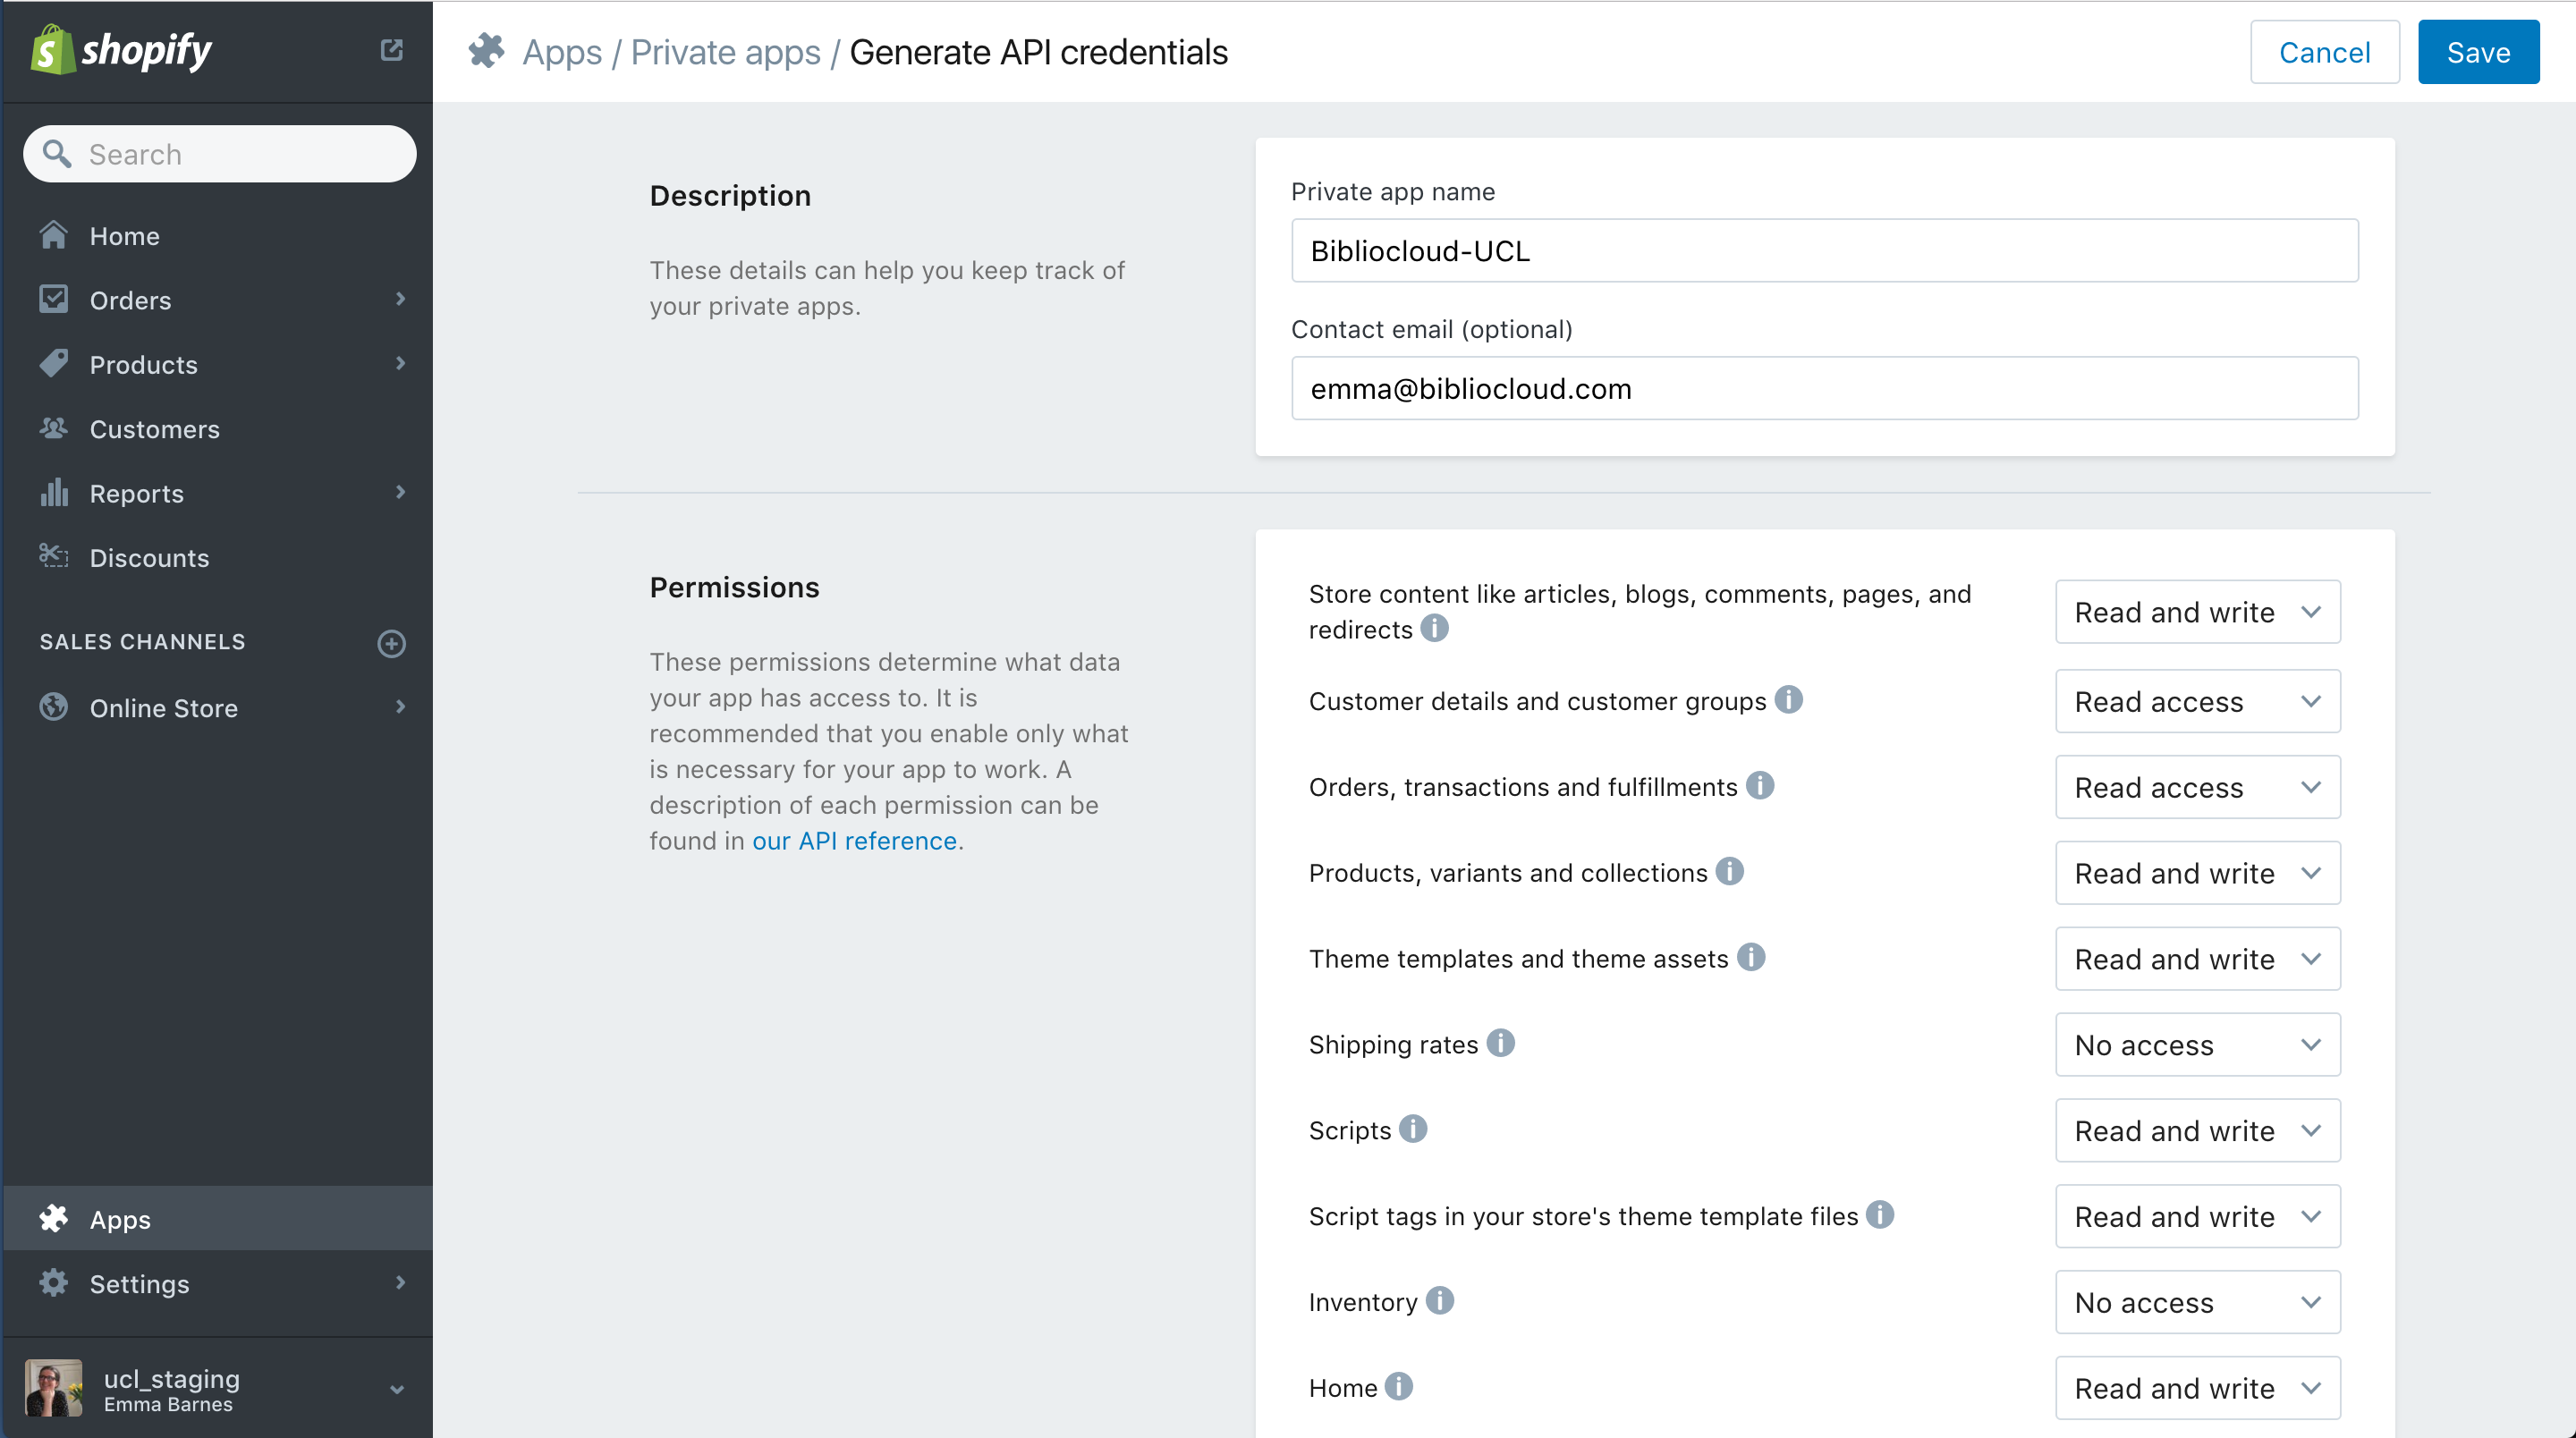
Task: Click the Private app name field
Action: tap(1824, 251)
